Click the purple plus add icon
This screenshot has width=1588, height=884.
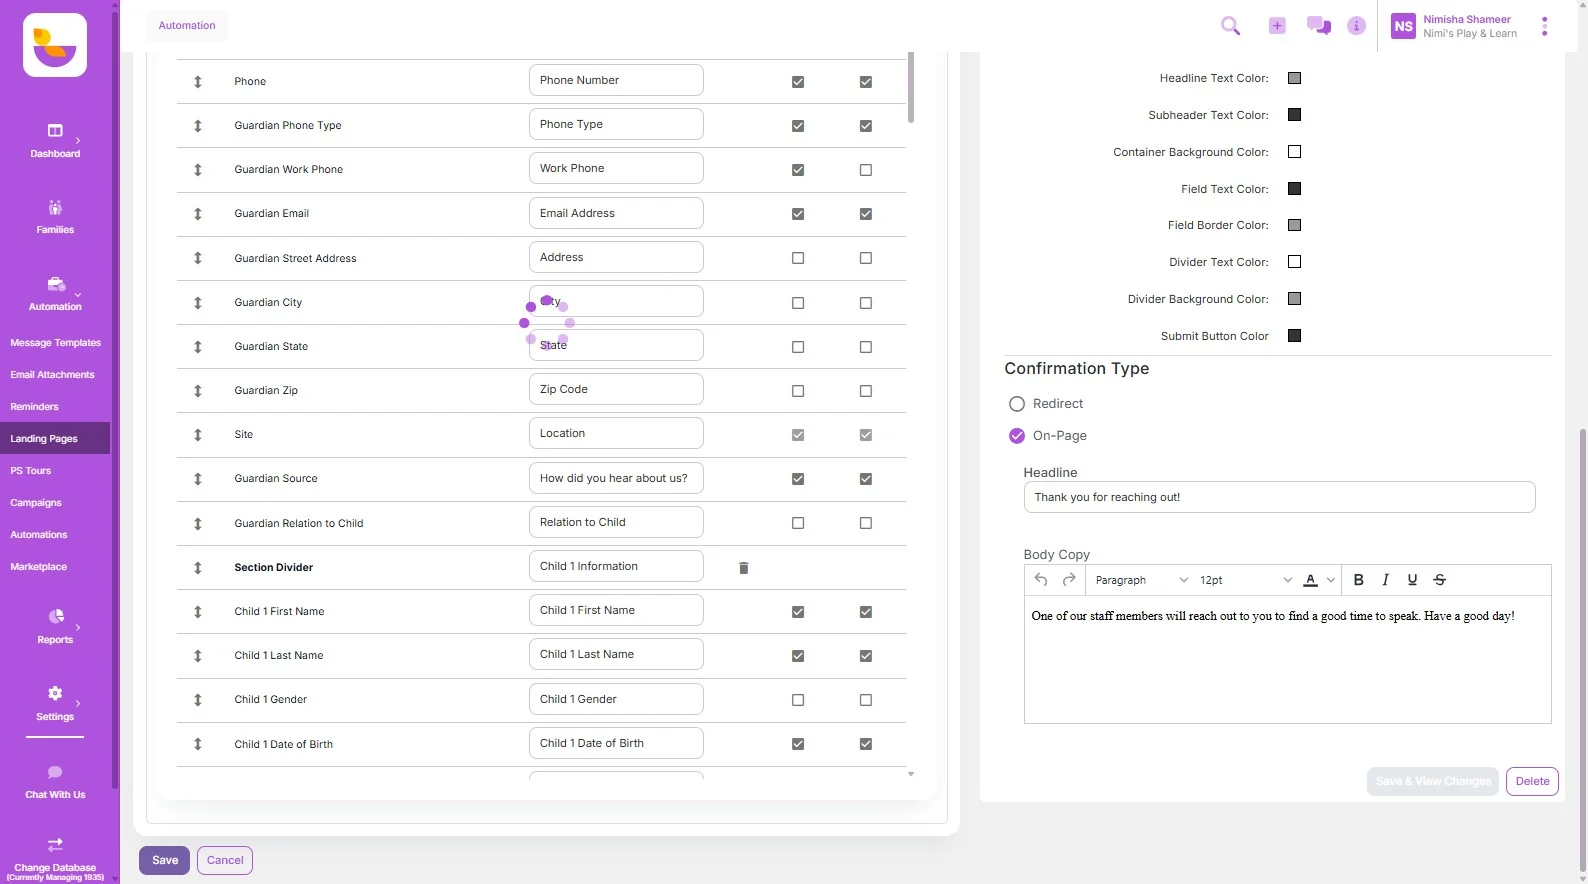pos(1277,26)
